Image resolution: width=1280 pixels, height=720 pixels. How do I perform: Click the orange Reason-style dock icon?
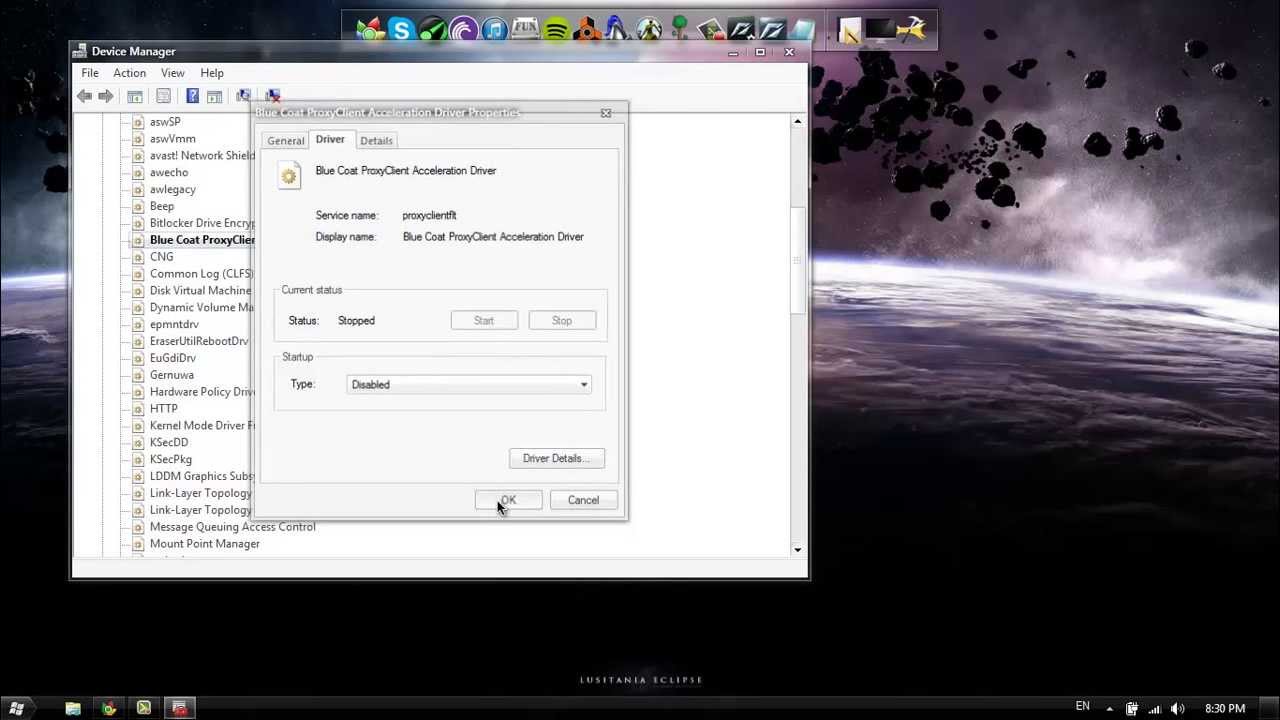[x=587, y=30]
